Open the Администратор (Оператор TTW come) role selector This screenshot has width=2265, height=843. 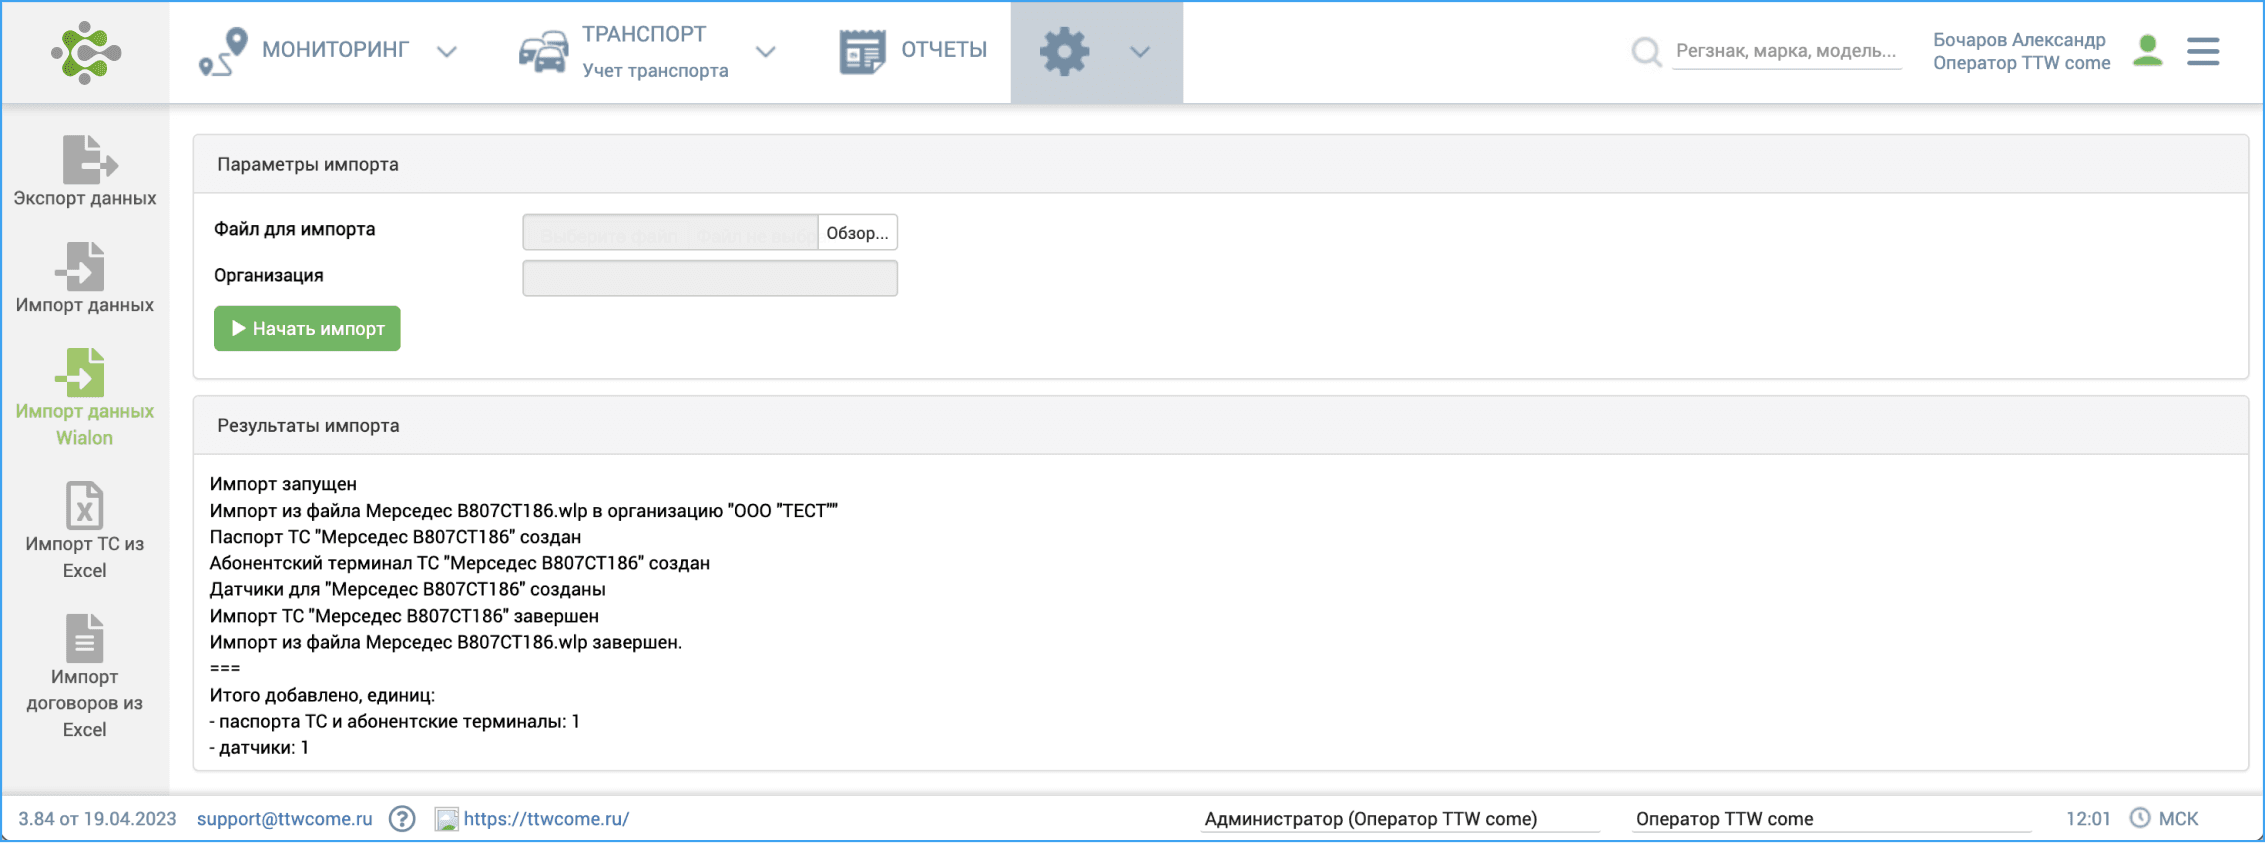tap(1400, 819)
